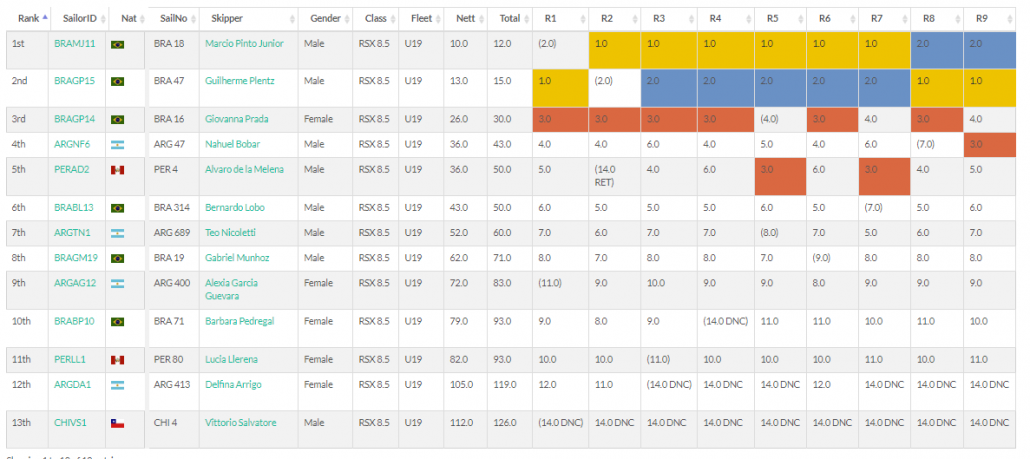The width and height of the screenshot is (1030, 459).
Task: Open the sailor ID link BRAGP15
Action: tap(75, 80)
